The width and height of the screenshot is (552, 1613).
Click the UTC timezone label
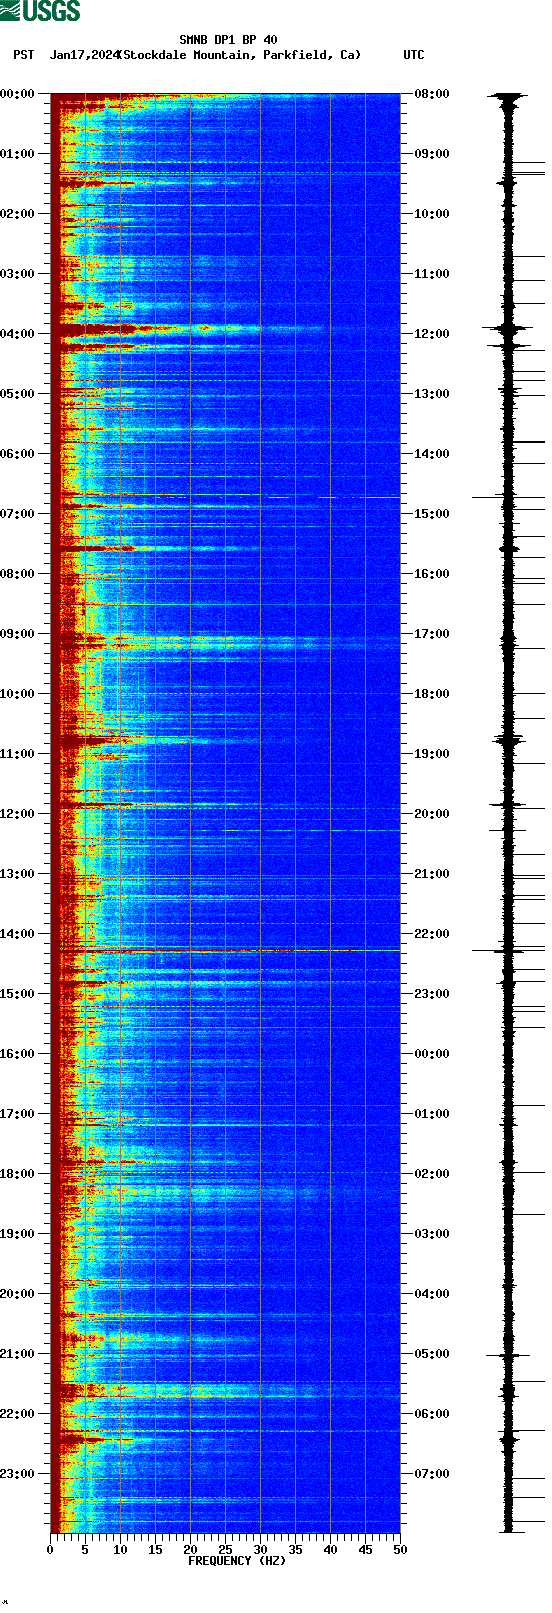click(x=414, y=55)
